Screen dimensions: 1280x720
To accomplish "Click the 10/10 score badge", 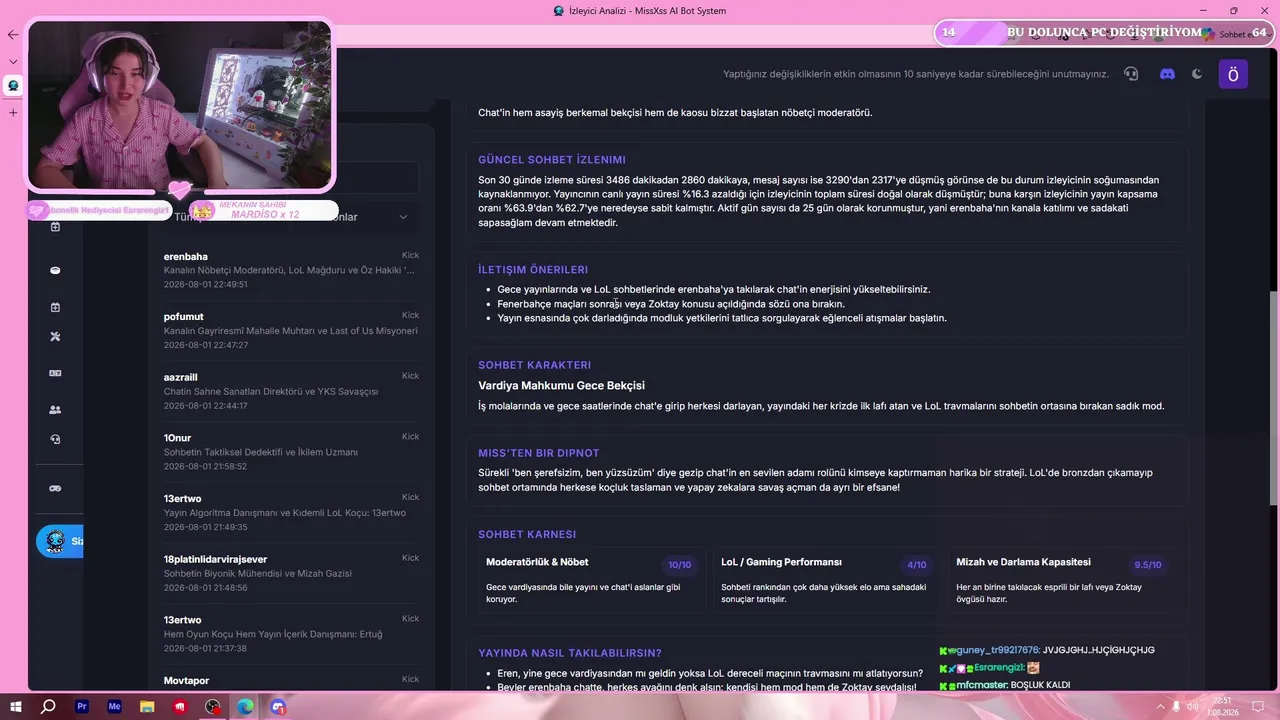I will tap(680, 565).
